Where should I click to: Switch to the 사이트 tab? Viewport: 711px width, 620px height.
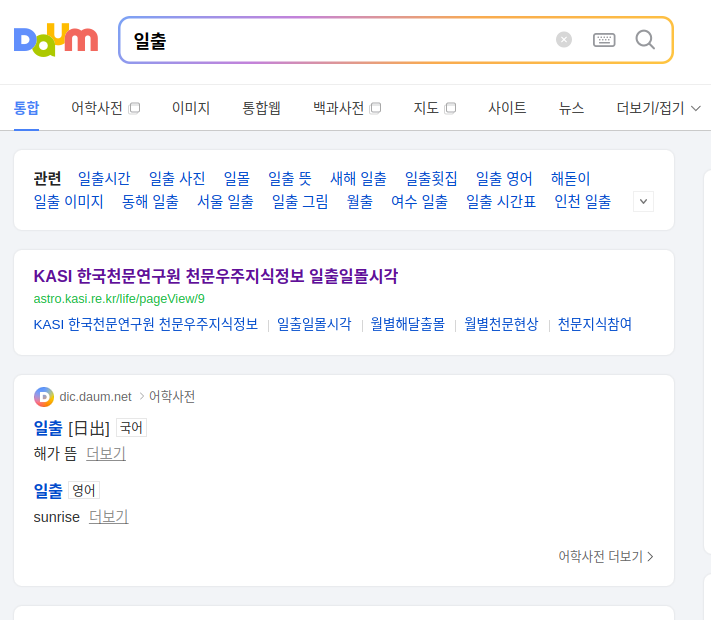click(x=507, y=108)
